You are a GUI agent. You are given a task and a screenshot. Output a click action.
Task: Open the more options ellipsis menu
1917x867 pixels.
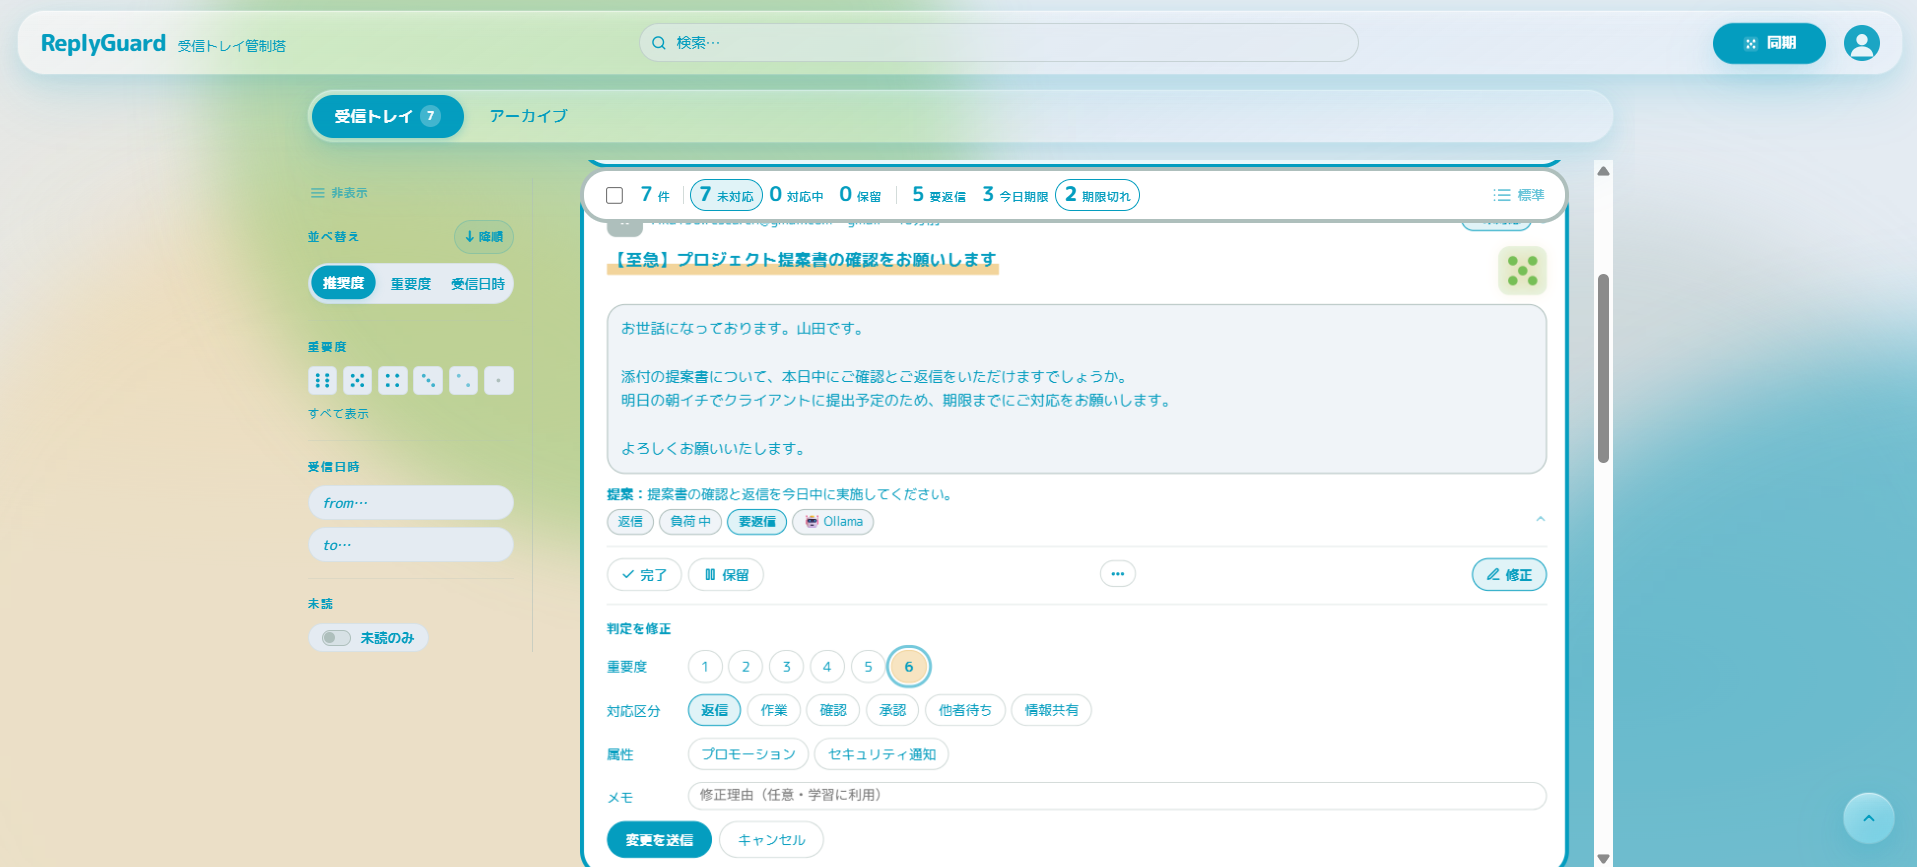pos(1117,574)
